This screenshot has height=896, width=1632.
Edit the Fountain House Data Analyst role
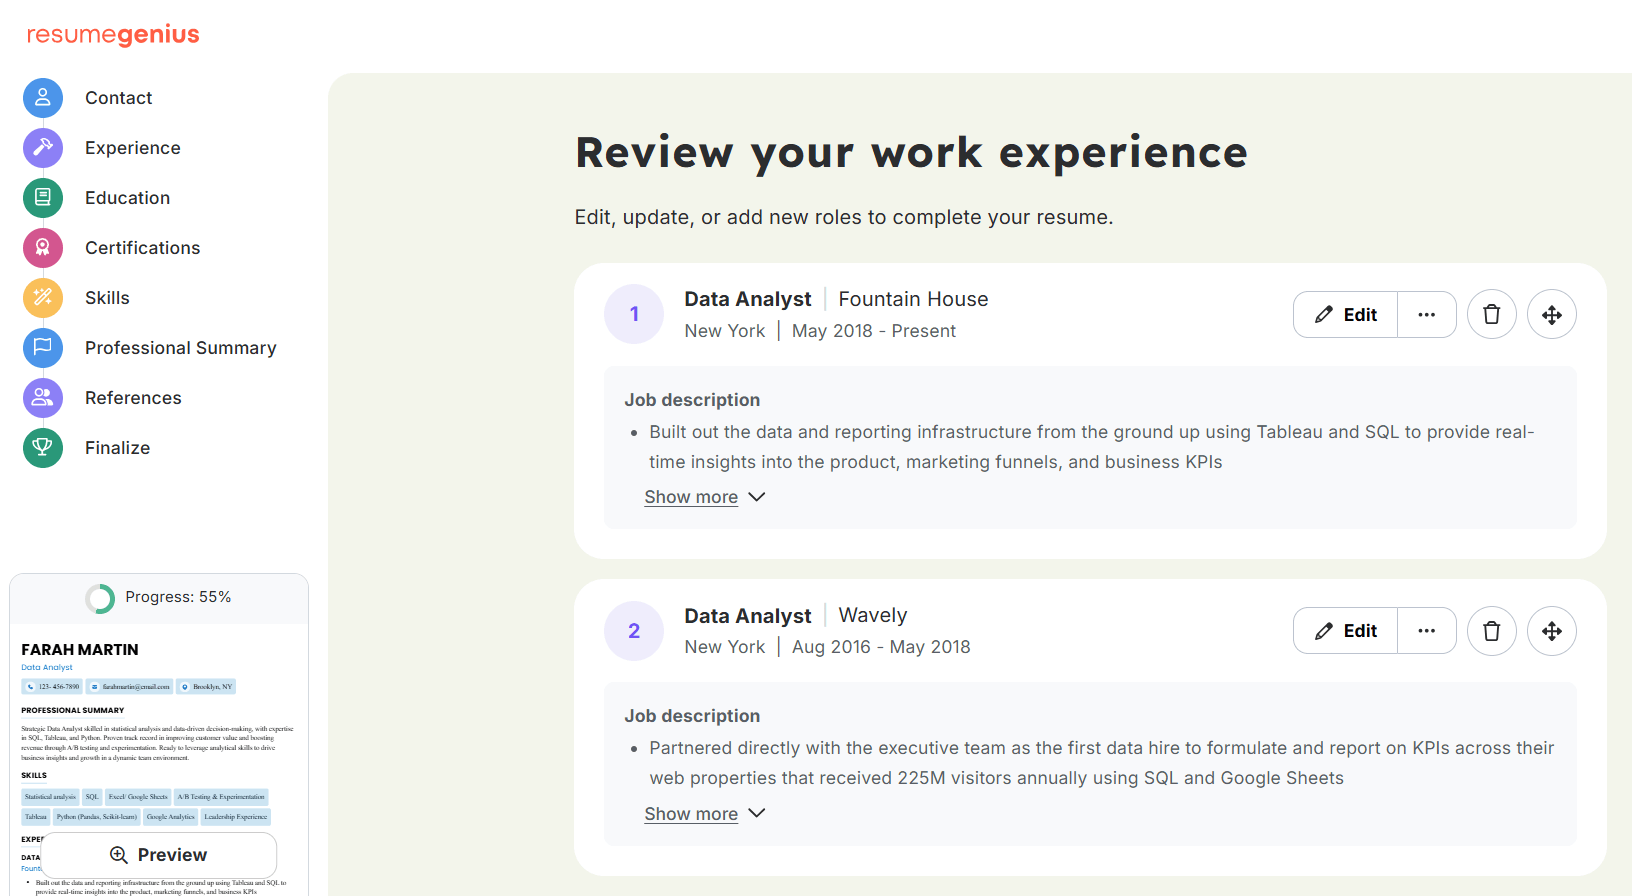tap(1344, 314)
